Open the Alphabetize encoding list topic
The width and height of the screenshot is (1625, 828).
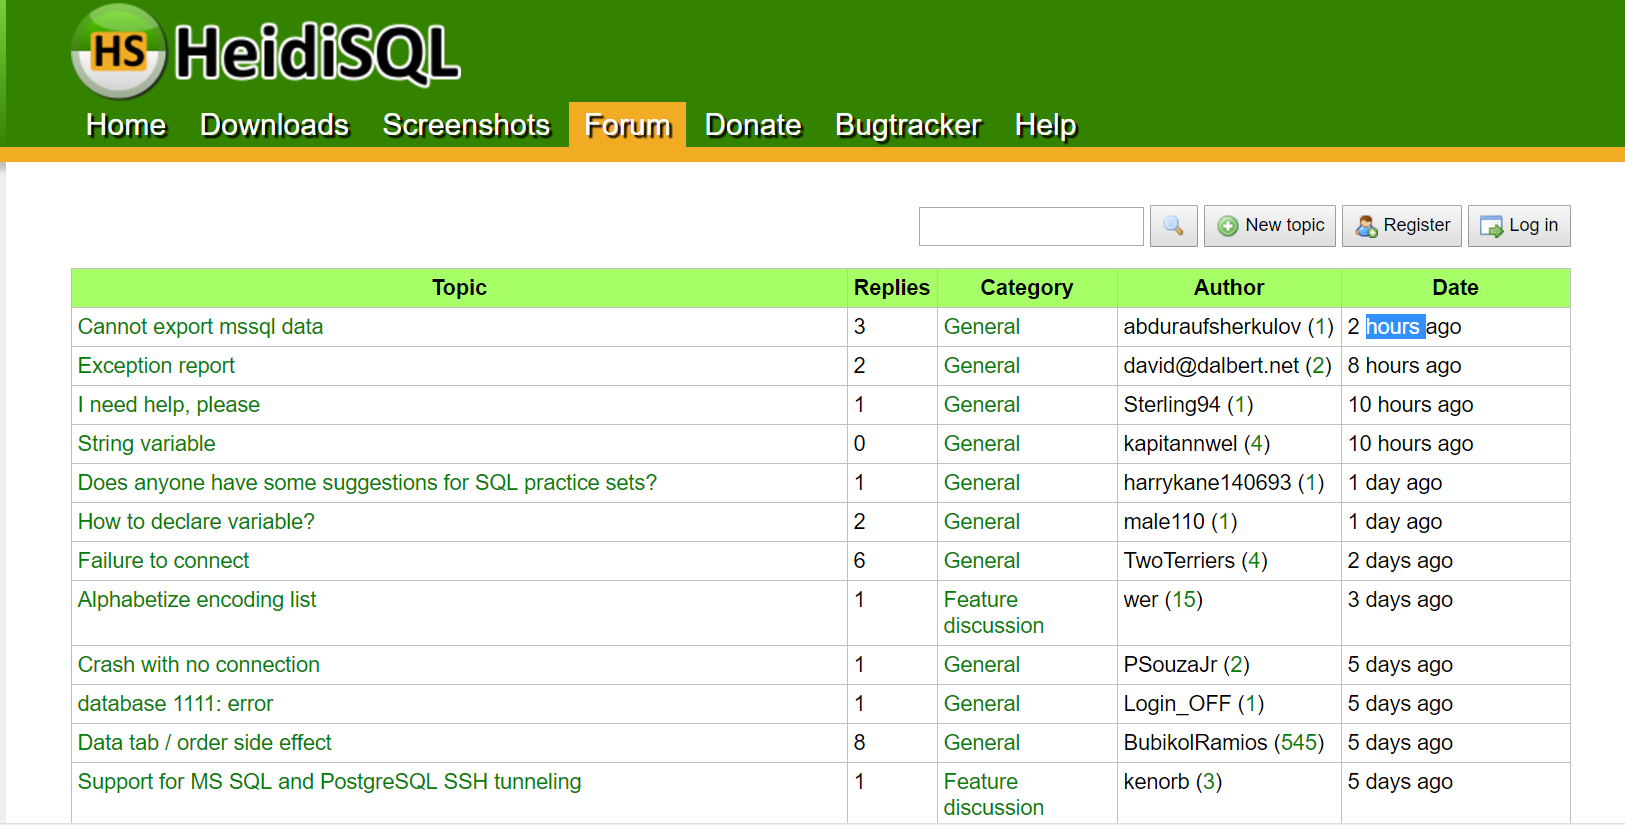tap(197, 600)
